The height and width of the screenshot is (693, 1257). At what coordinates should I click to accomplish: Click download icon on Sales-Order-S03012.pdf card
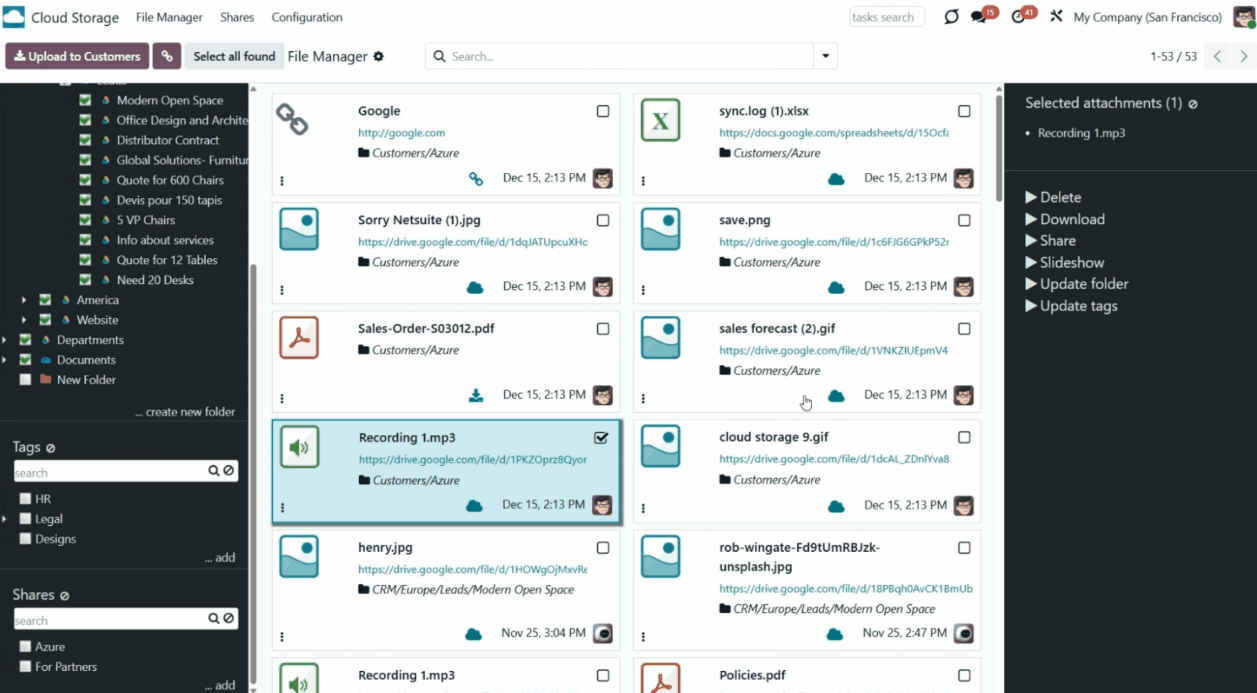[x=476, y=395]
